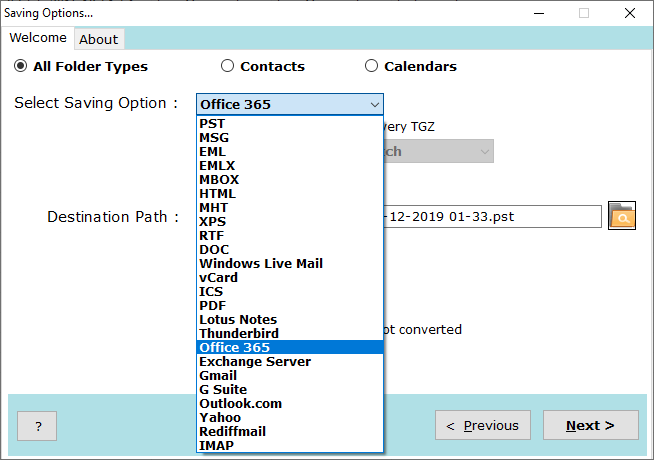This screenshot has width=654, height=460.
Task: Pick MHT in the dropdown list
Action: tap(290, 207)
